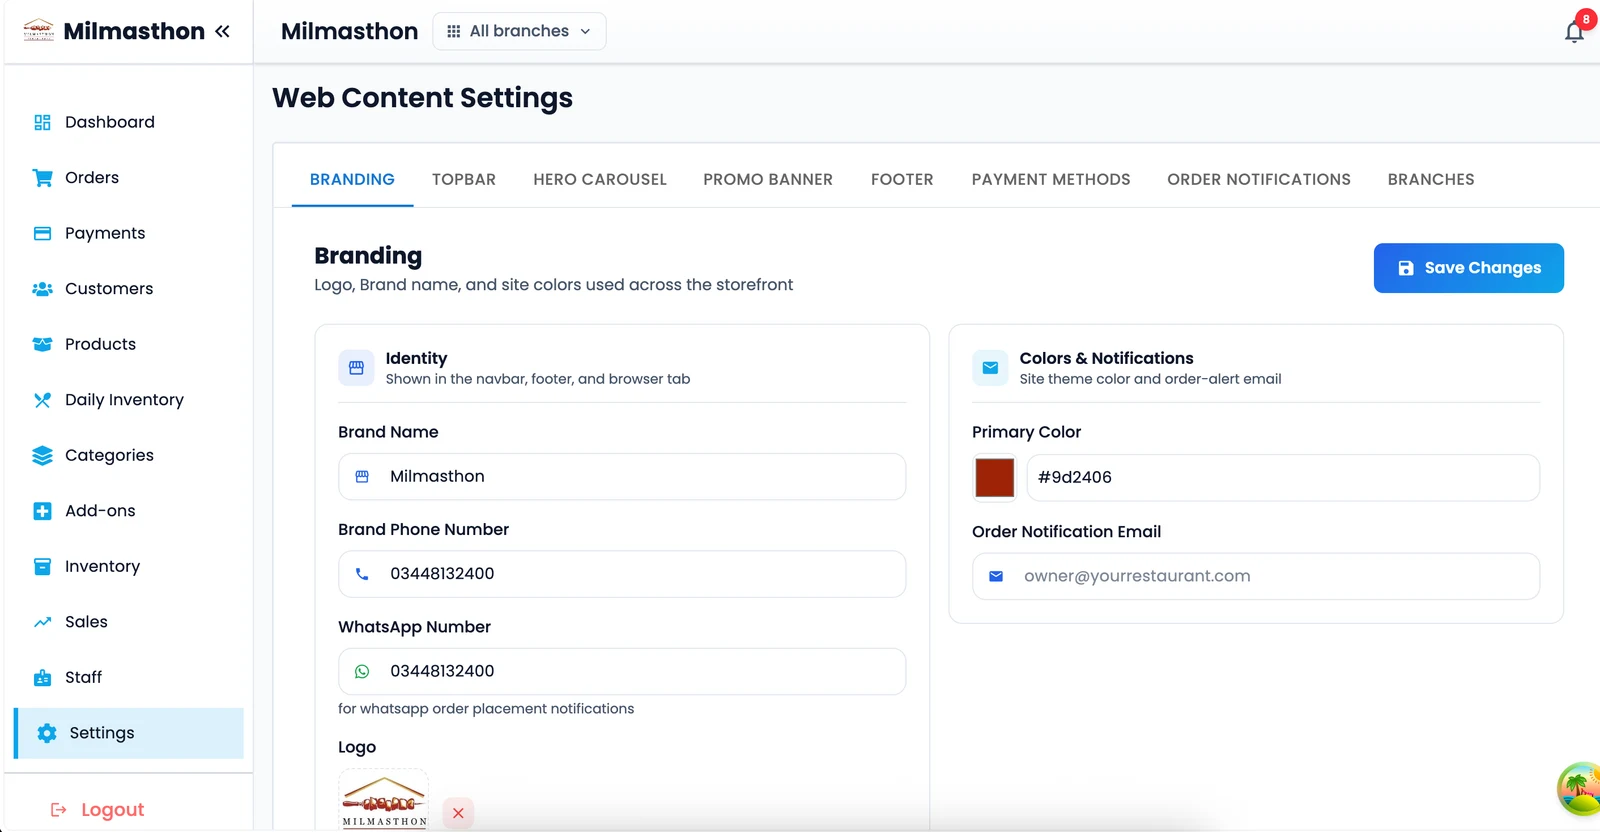
Task: Open the All branches dropdown
Action: (x=519, y=31)
